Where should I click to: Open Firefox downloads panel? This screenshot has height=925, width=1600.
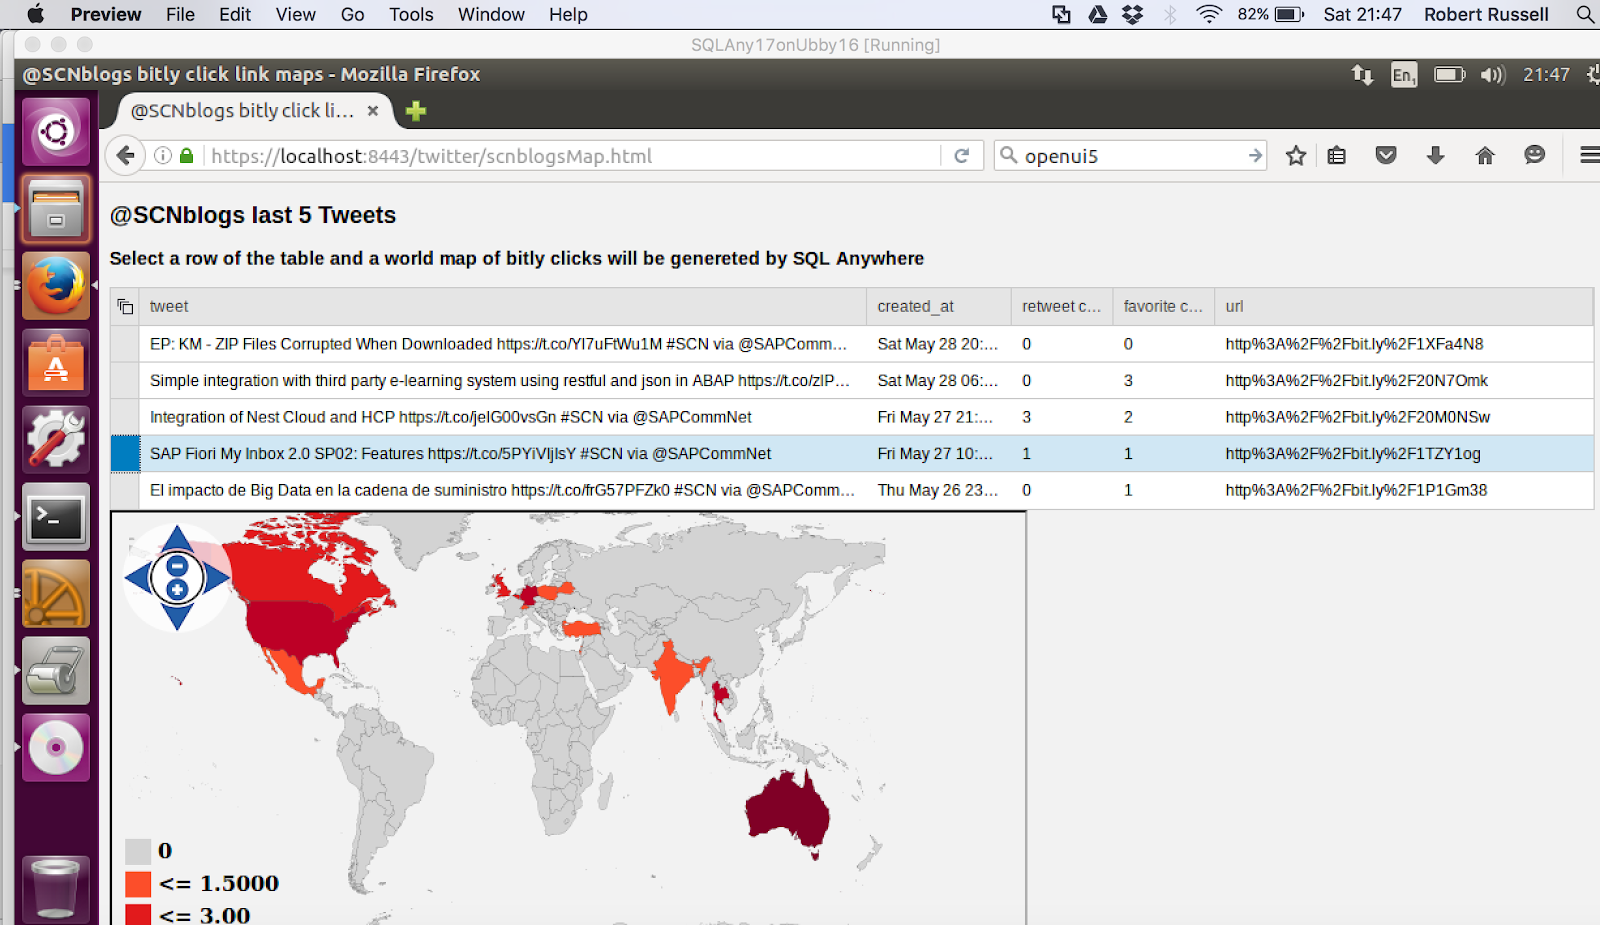click(x=1435, y=155)
